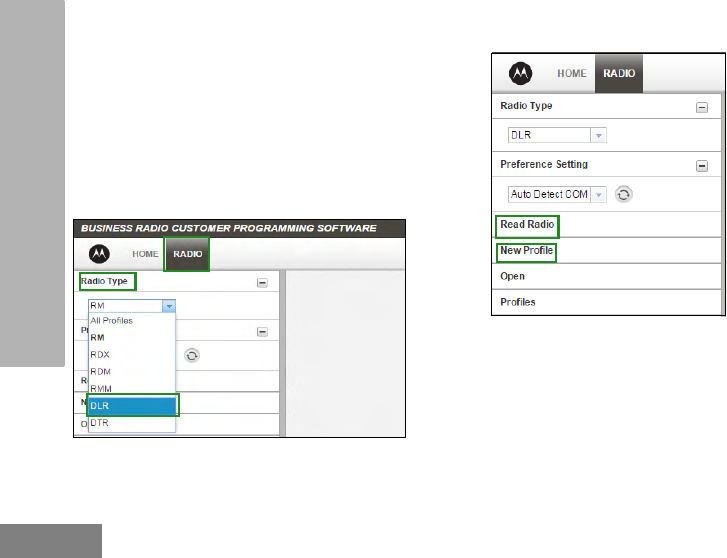The height and width of the screenshot is (558, 727).
Task: Collapse the second section in the left window
Action: (x=262, y=332)
